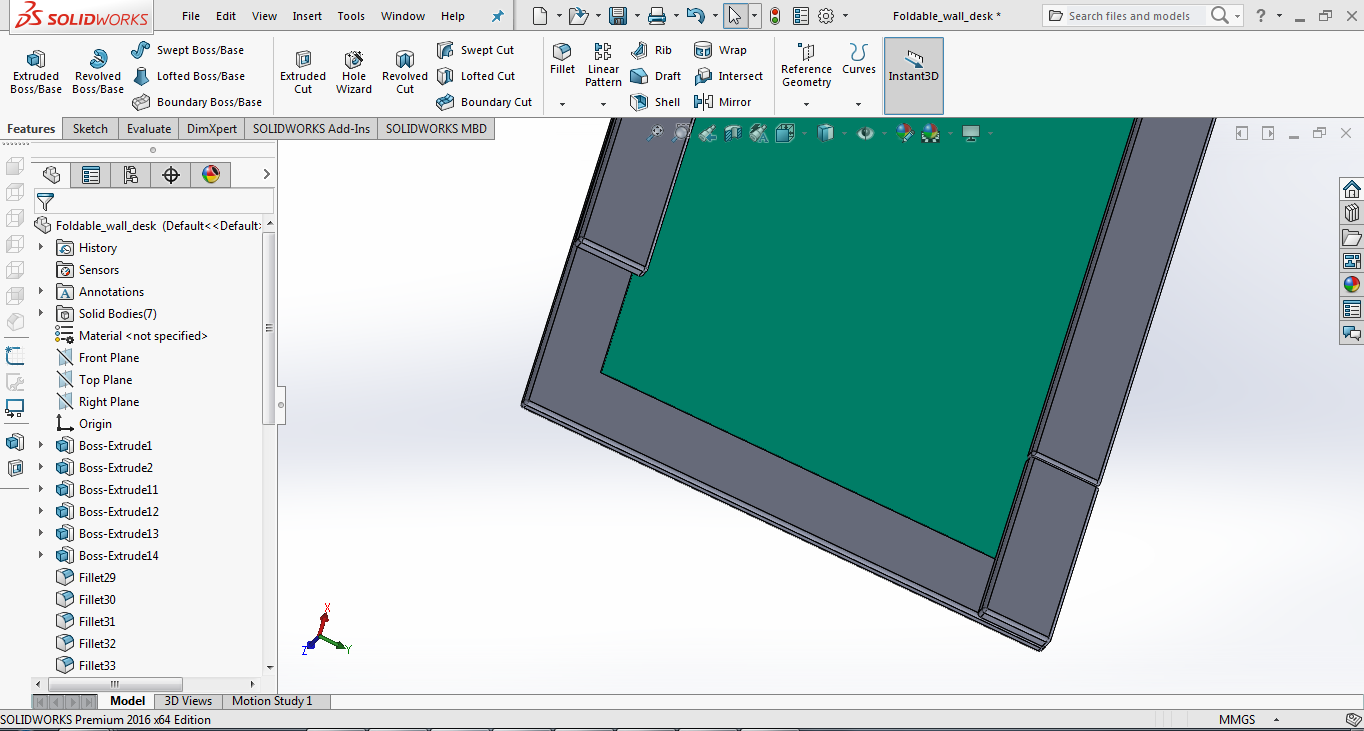Open the MMGS unit system dropdown
The width and height of the screenshot is (1364, 731).
1275,720
